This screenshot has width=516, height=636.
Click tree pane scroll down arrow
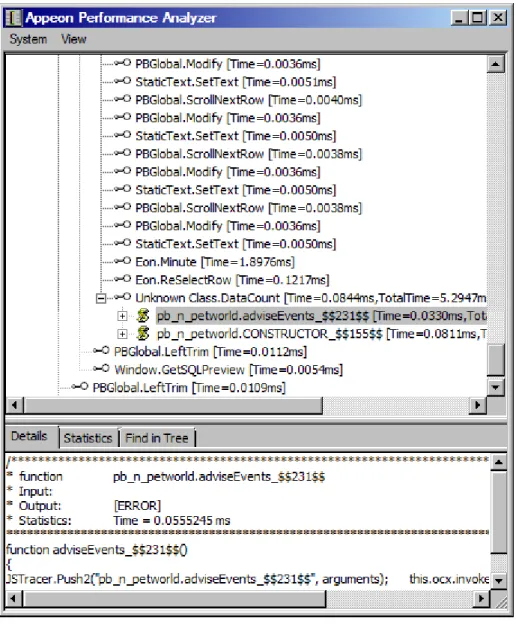click(x=496, y=387)
